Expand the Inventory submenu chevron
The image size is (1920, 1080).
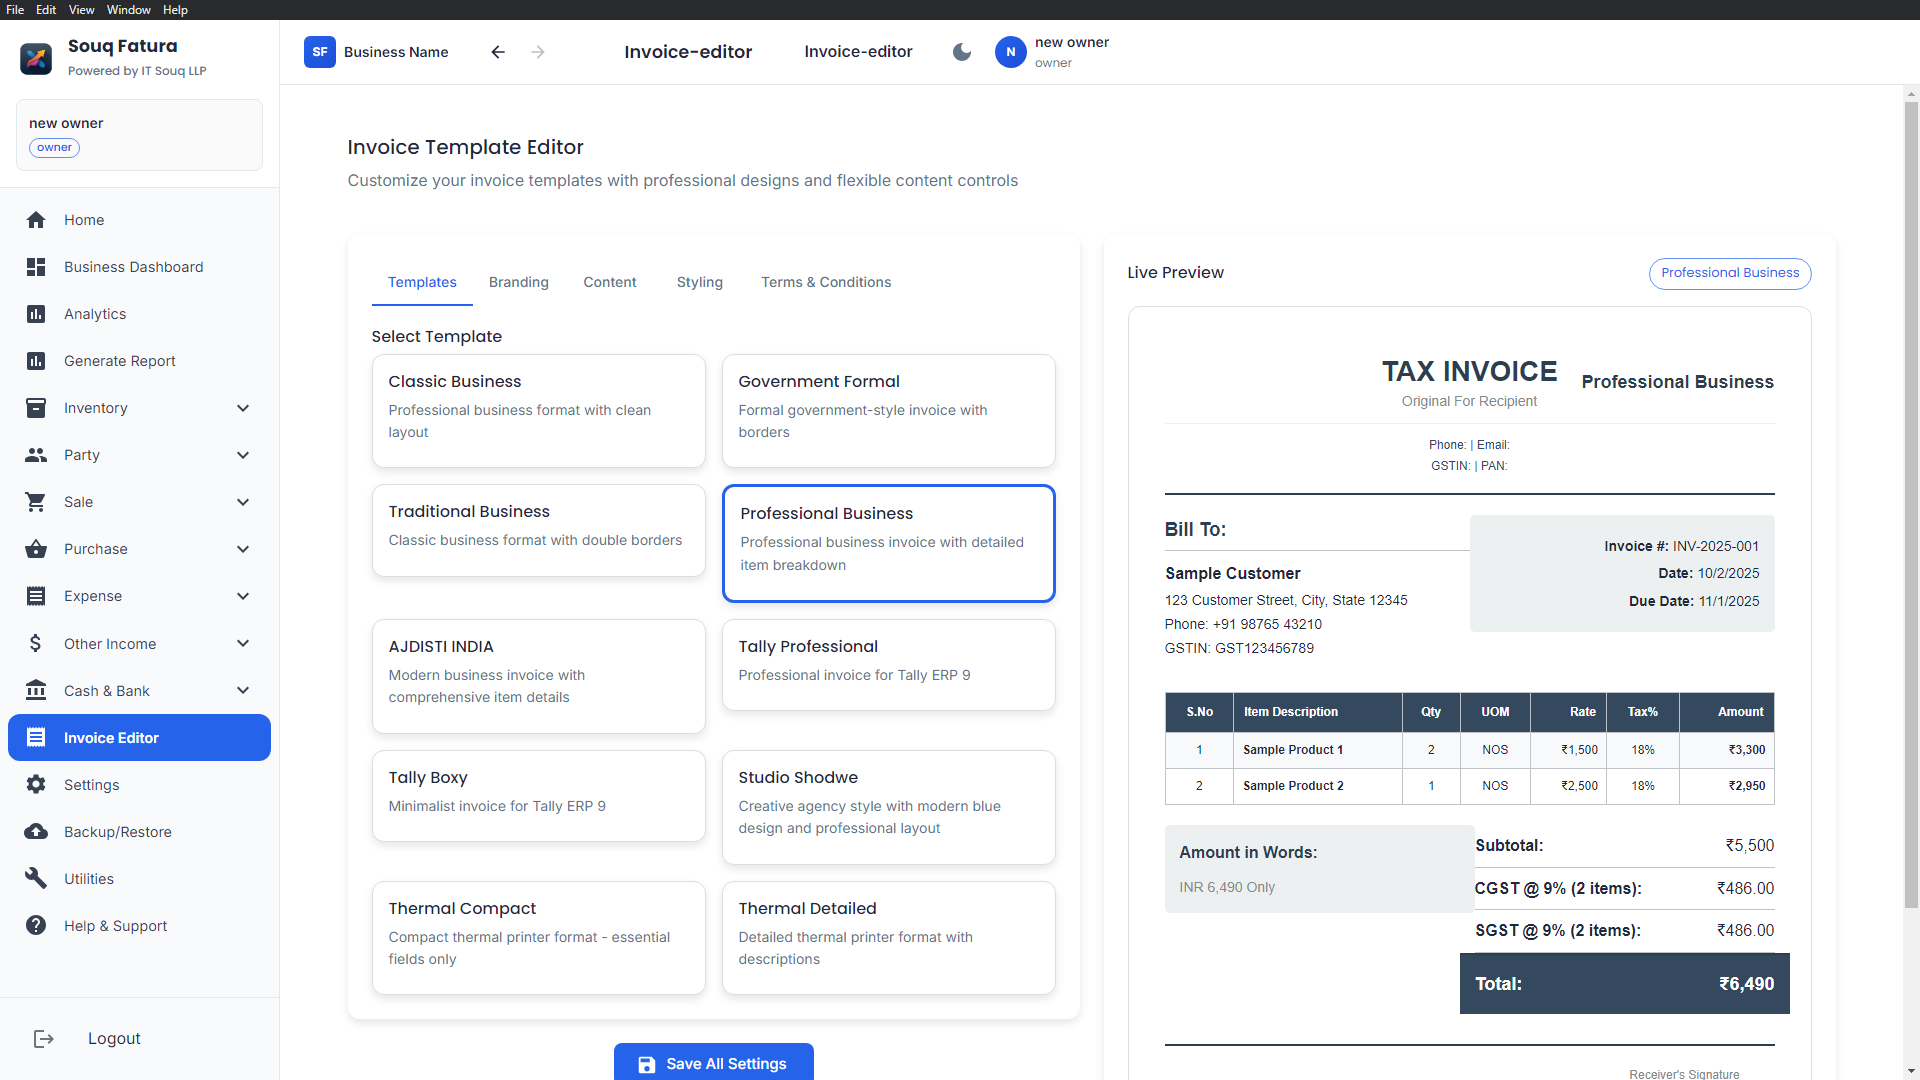243,408
